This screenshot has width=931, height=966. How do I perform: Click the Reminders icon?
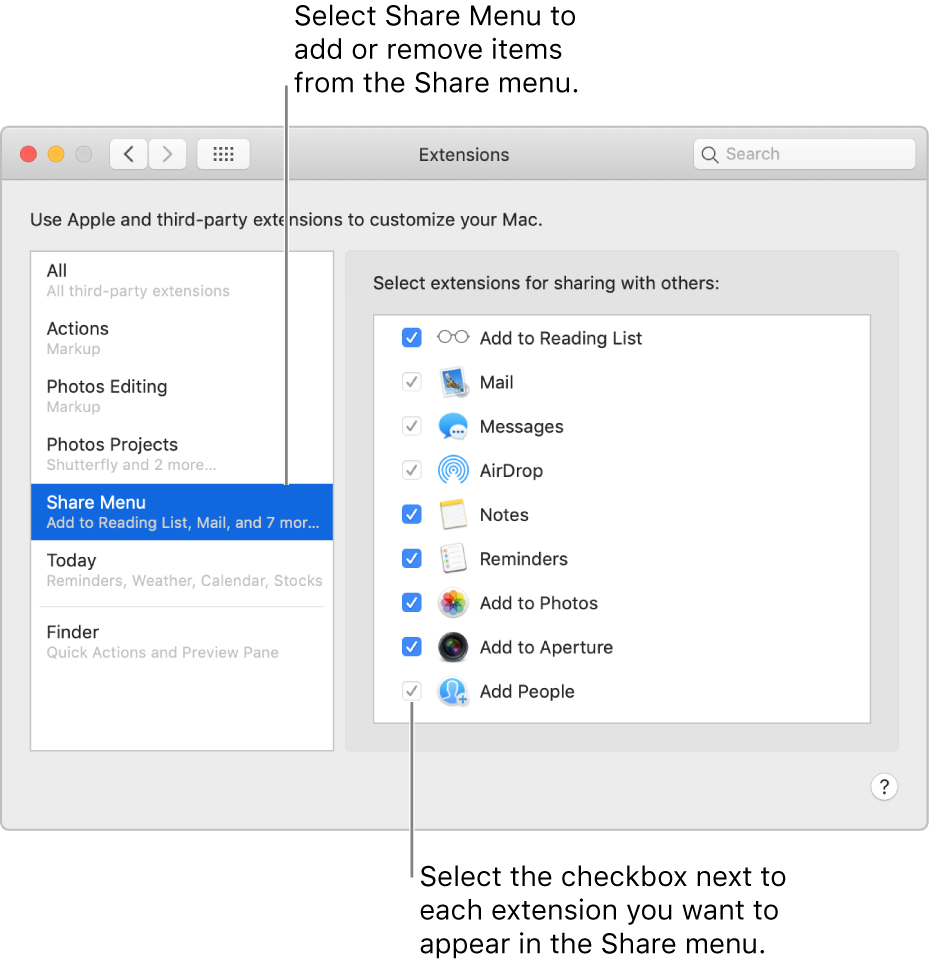point(452,558)
